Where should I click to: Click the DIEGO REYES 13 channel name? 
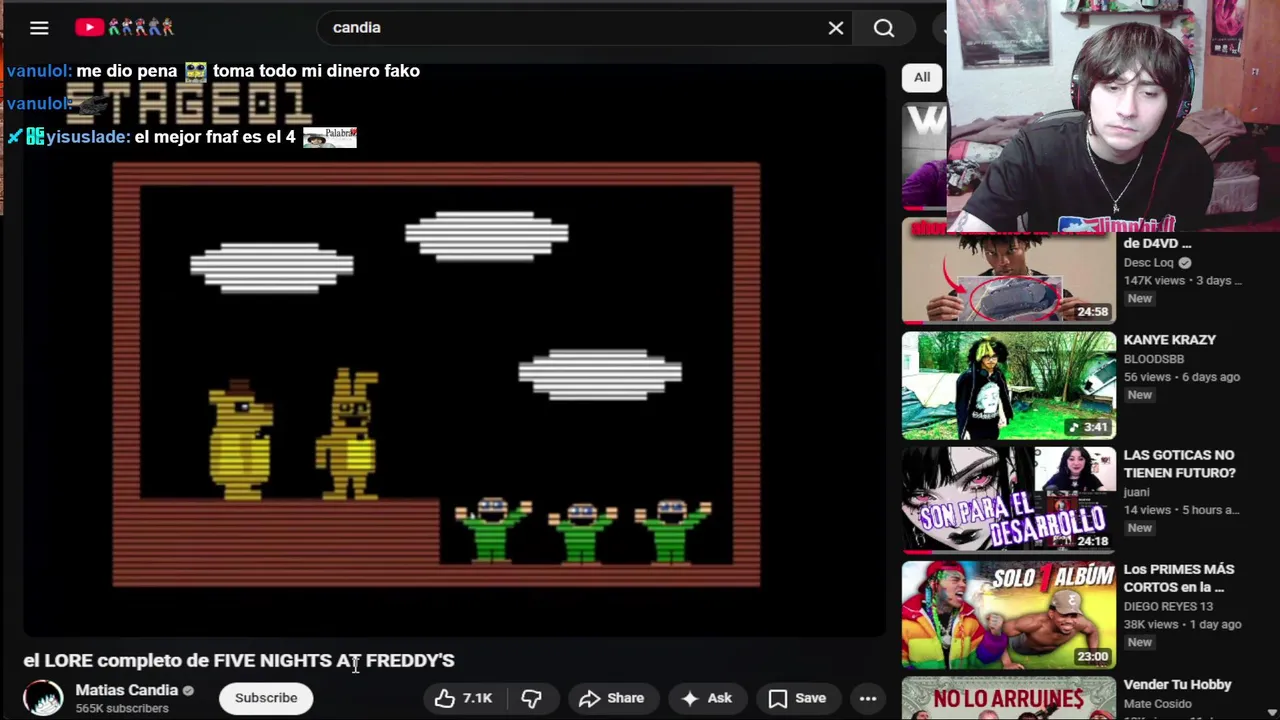coord(1168,606)
